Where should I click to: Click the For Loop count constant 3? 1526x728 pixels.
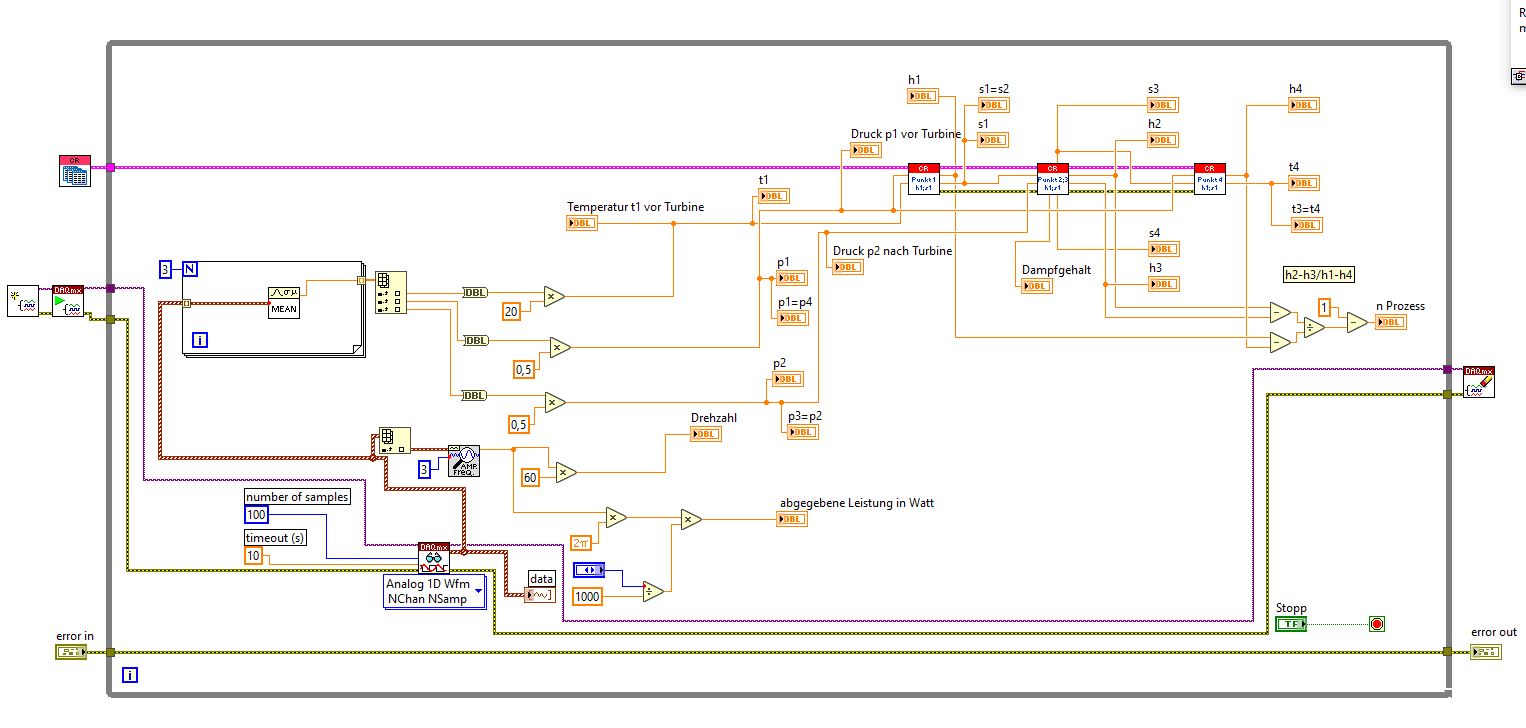(166, 268)
